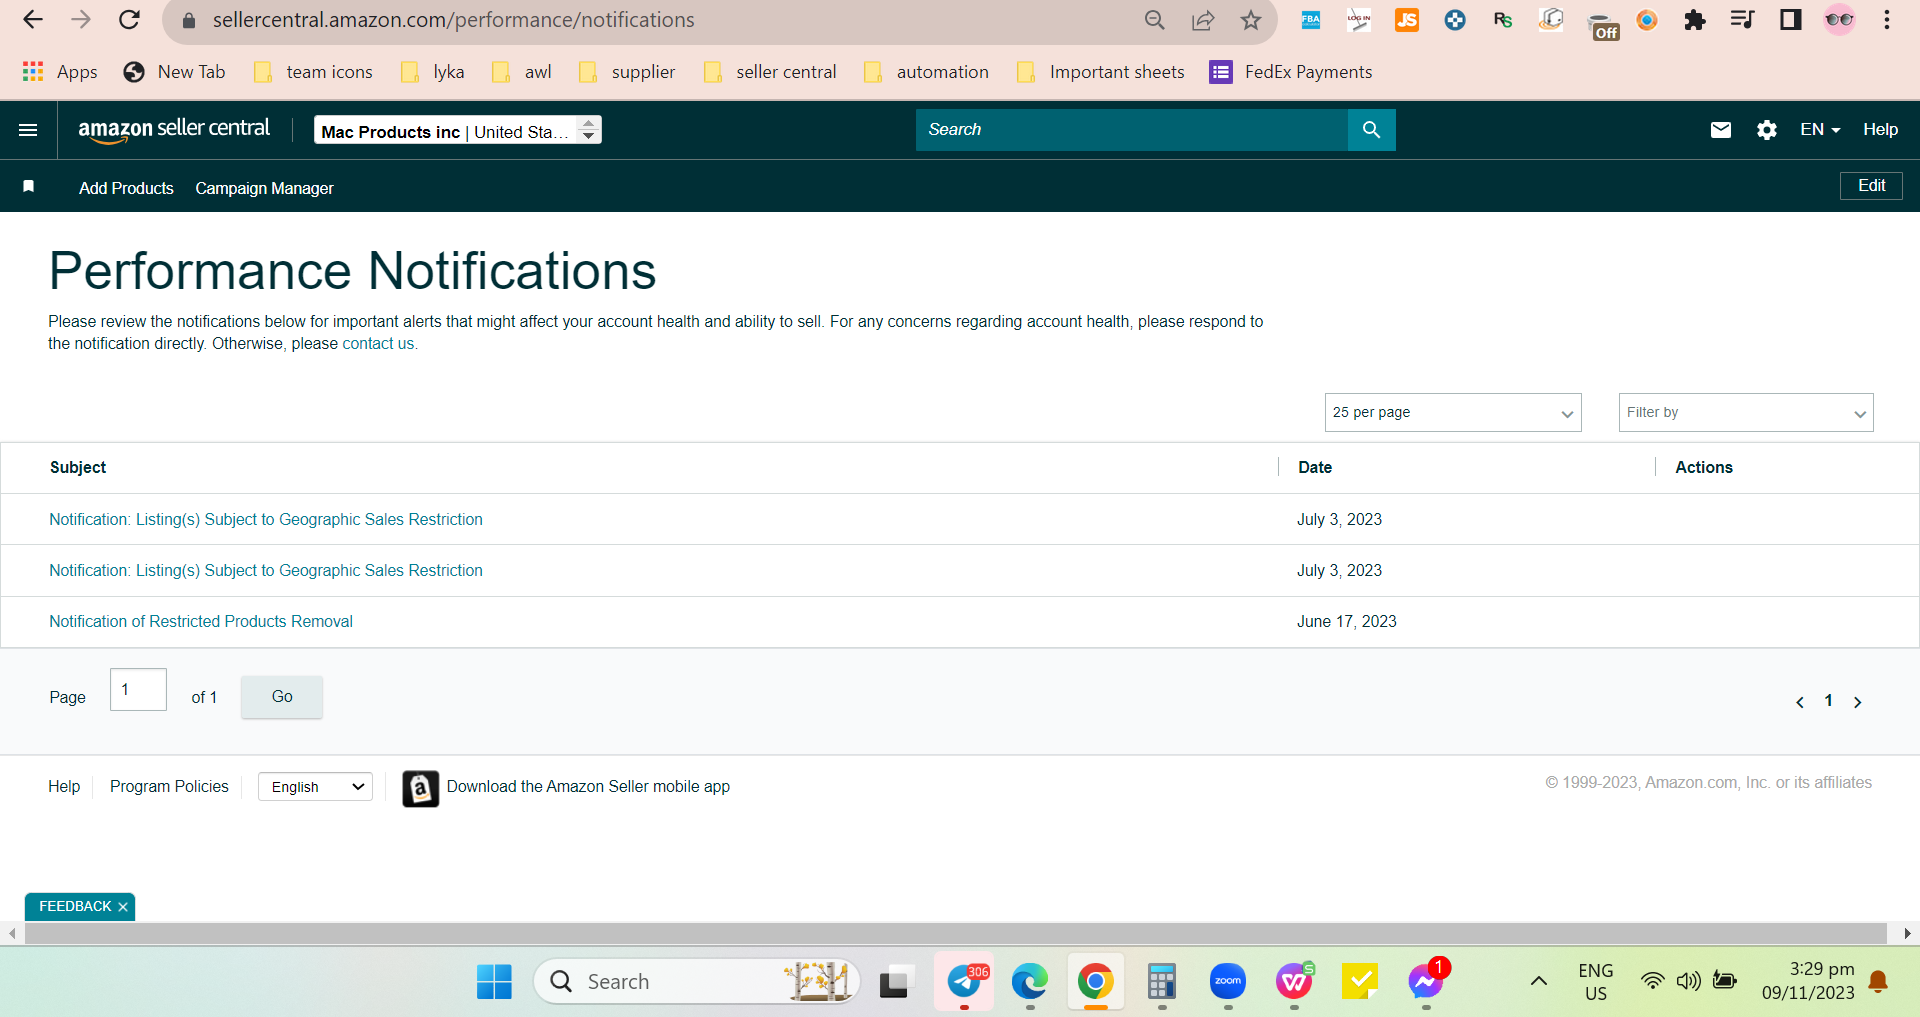The image size is (1920, 1017).
Task: Close the FEEDBACK tab
Action: [x=123, y=907]
